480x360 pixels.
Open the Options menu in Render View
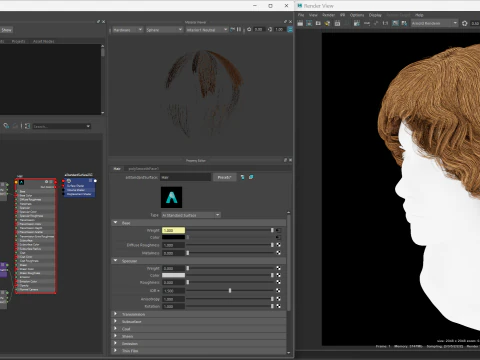pos(357,15)
